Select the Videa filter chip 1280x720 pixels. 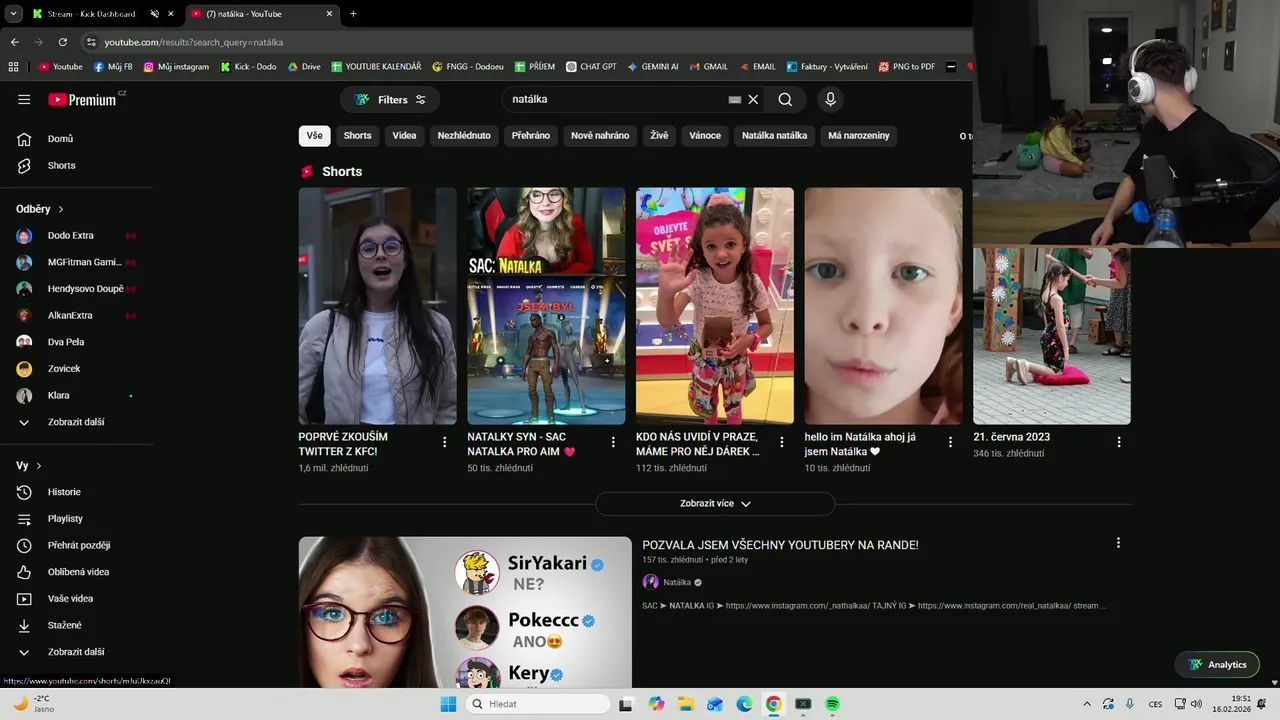click(x=404, y=135)
